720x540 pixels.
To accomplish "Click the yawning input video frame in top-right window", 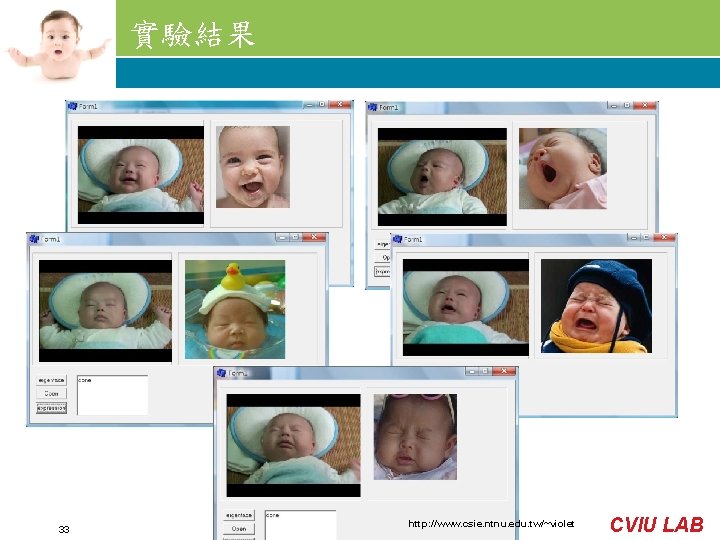I will (x=442, y=177).
